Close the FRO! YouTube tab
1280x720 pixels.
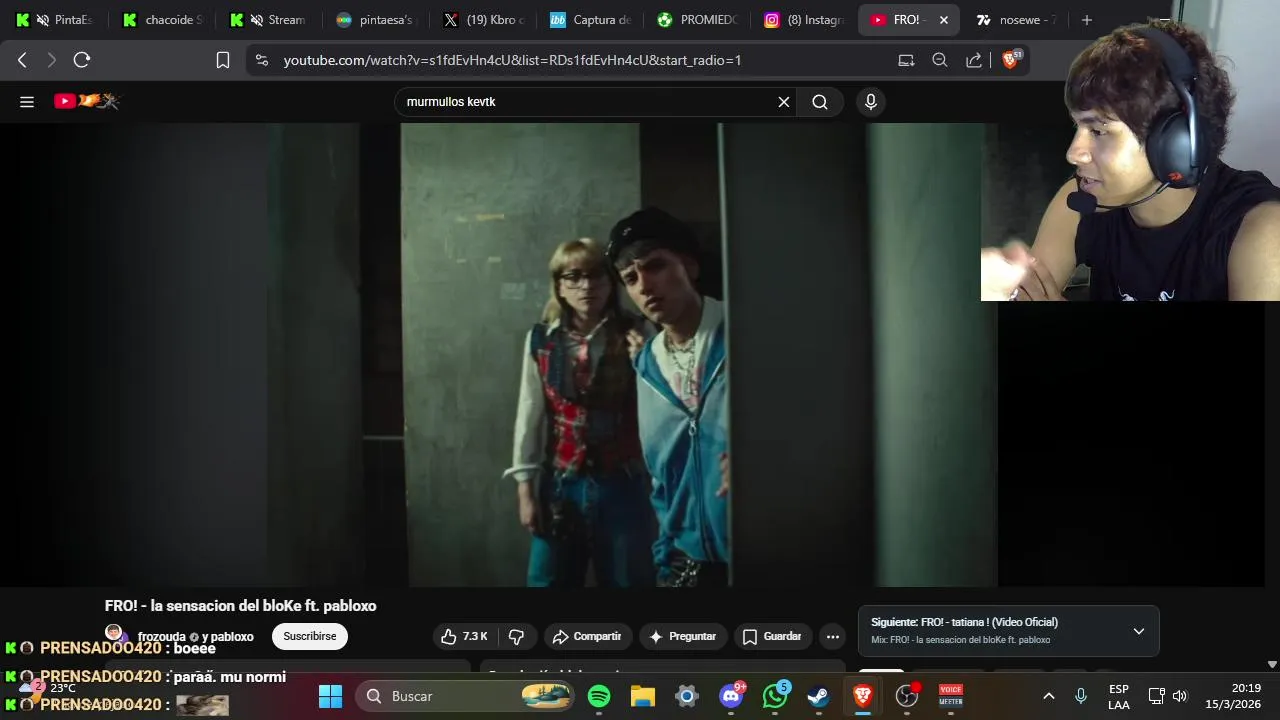coord(943,20)
